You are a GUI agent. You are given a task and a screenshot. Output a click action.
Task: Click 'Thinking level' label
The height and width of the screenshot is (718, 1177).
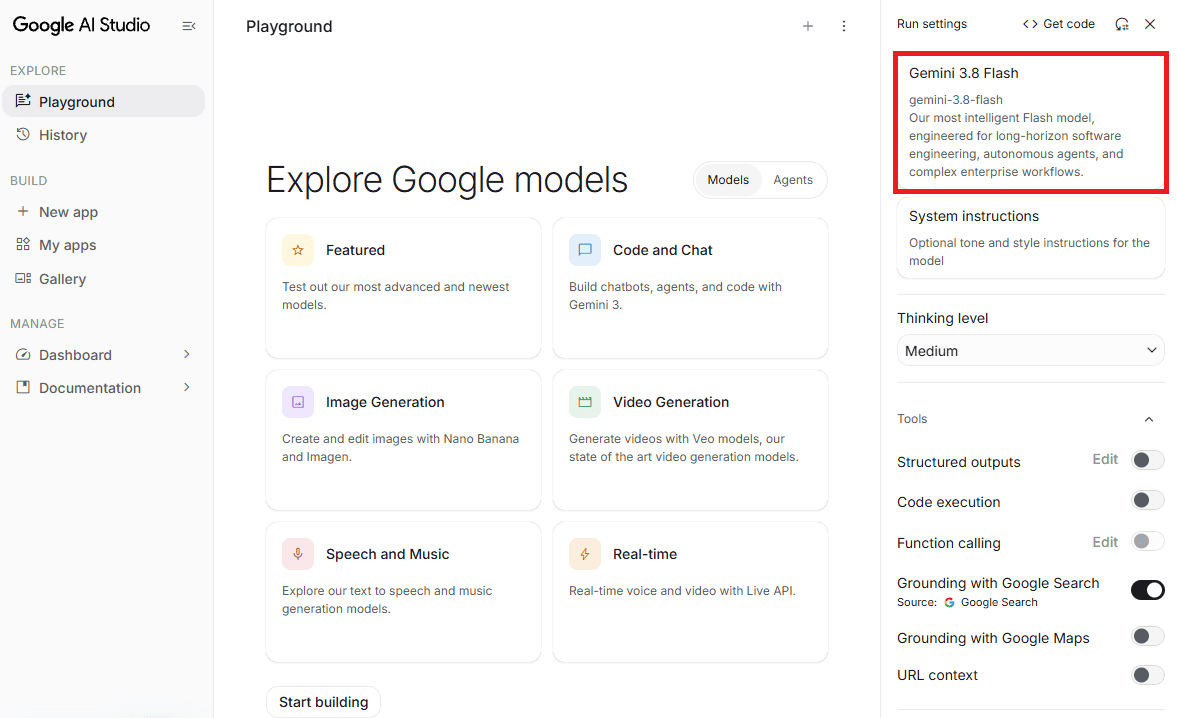(942, 318)
